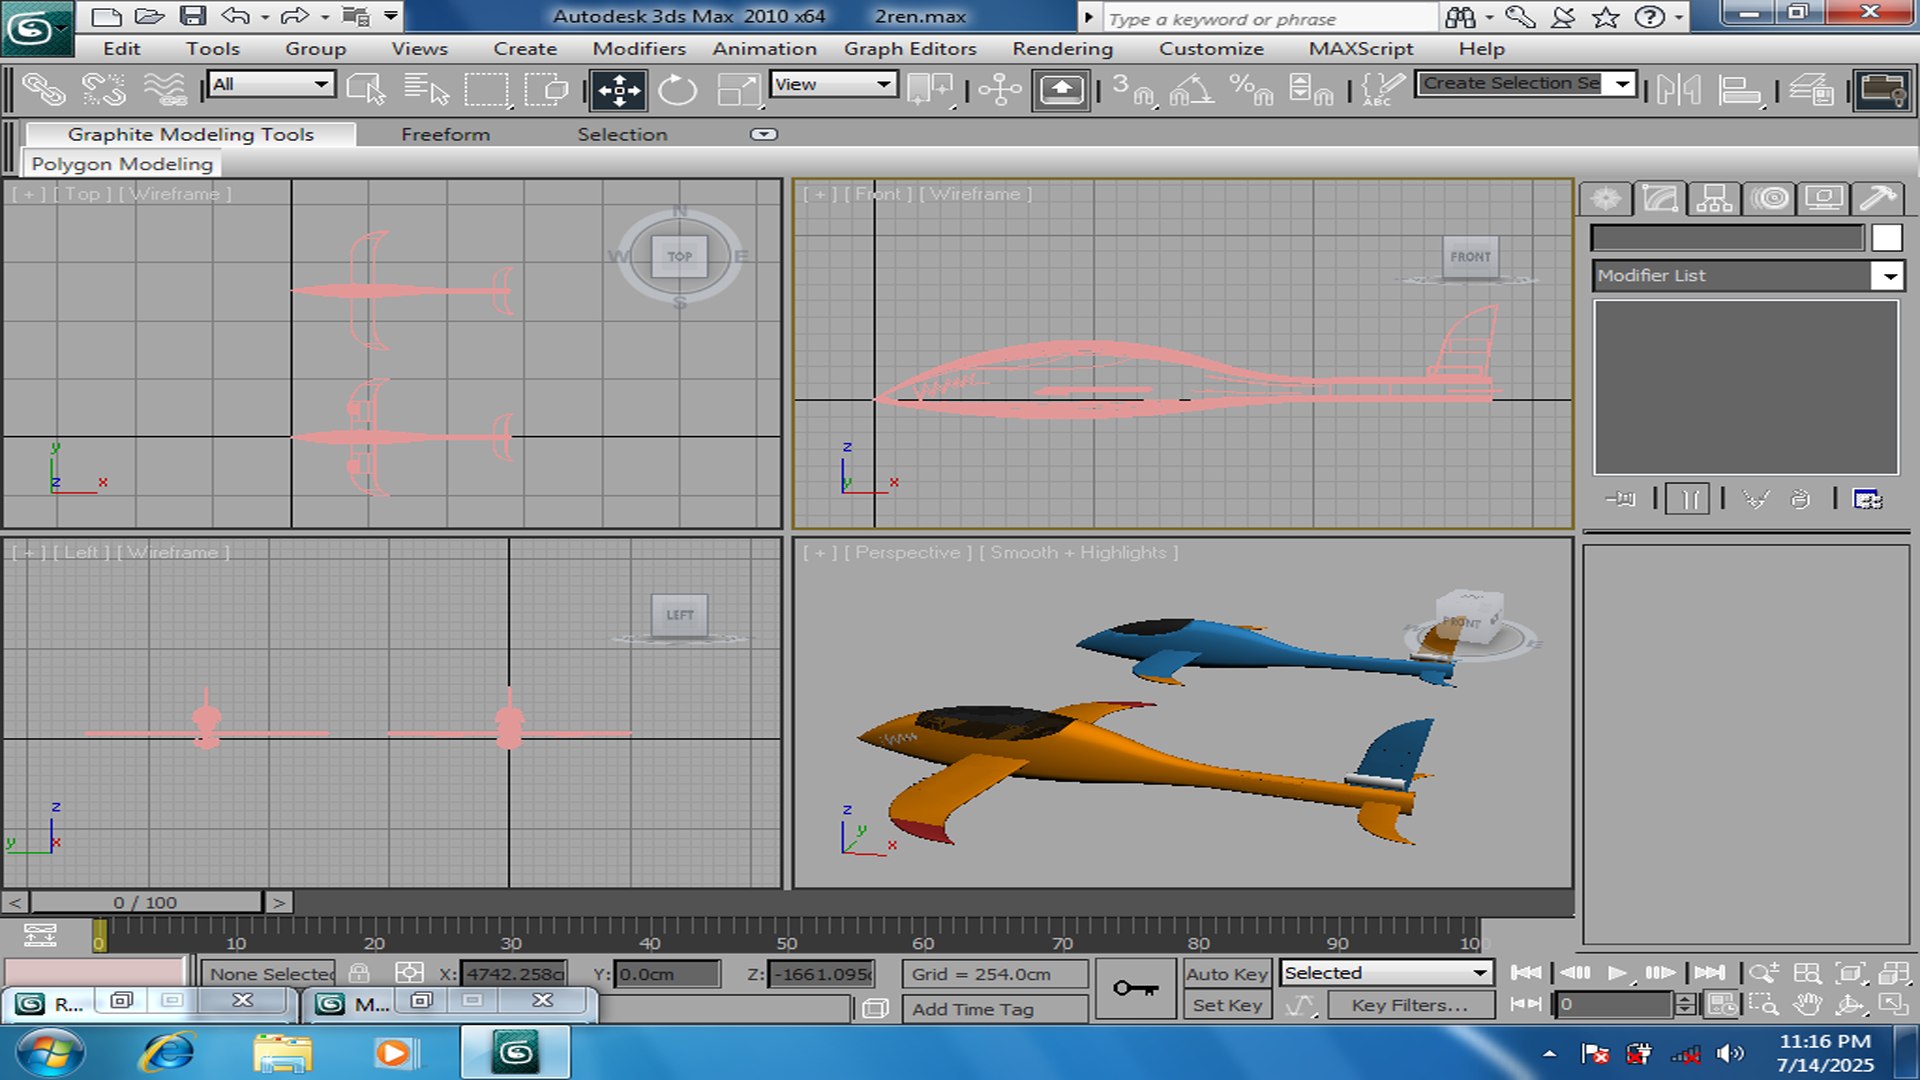Screen dimensions: 1920x1080
Task: Click the Zoom Extents All icon
Action: tap(1893, 973)
